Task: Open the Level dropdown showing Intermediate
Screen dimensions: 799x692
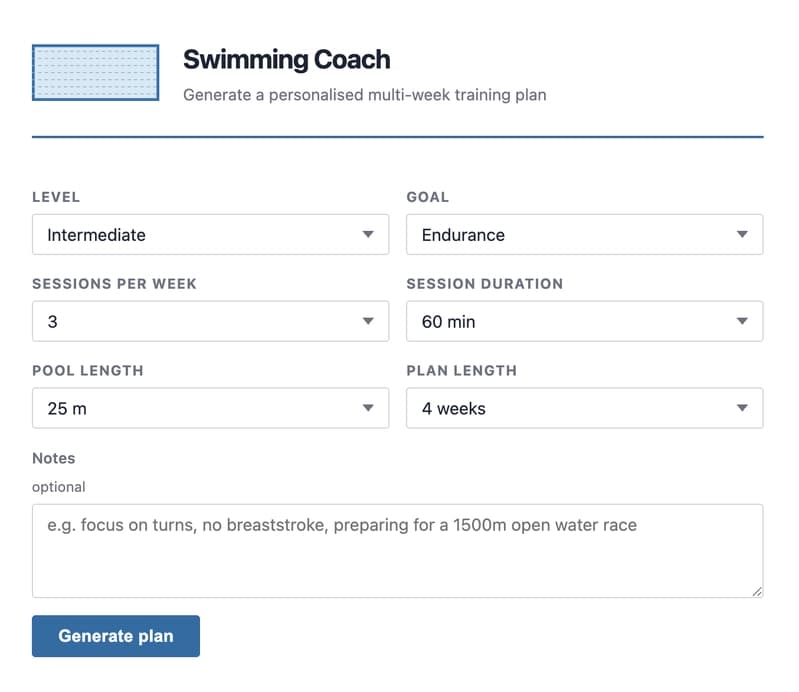Action: (210, 234)
